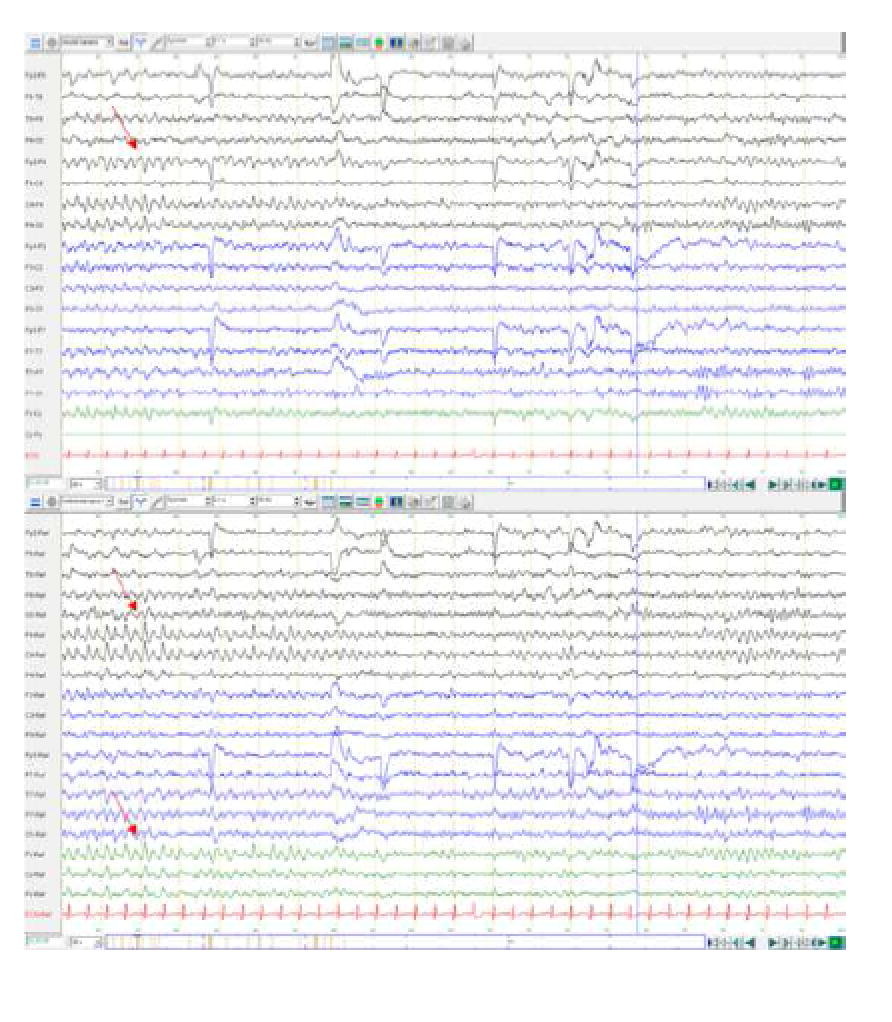Screen dimensions: 892x1022
Task: Click the overview timeline bar under lower EEG panel
Action: click(405, 941)
